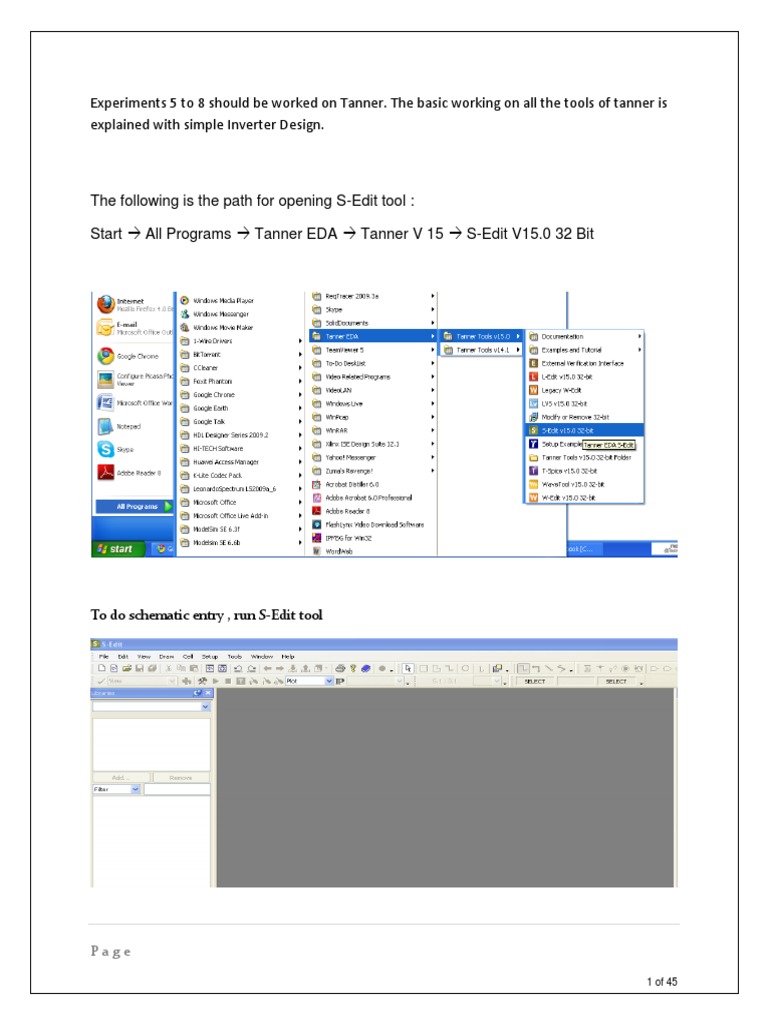This screenshot has width=768, height=1024.
Task: Click Print icon in S-Edit toolbar
Action: [340, 668]
